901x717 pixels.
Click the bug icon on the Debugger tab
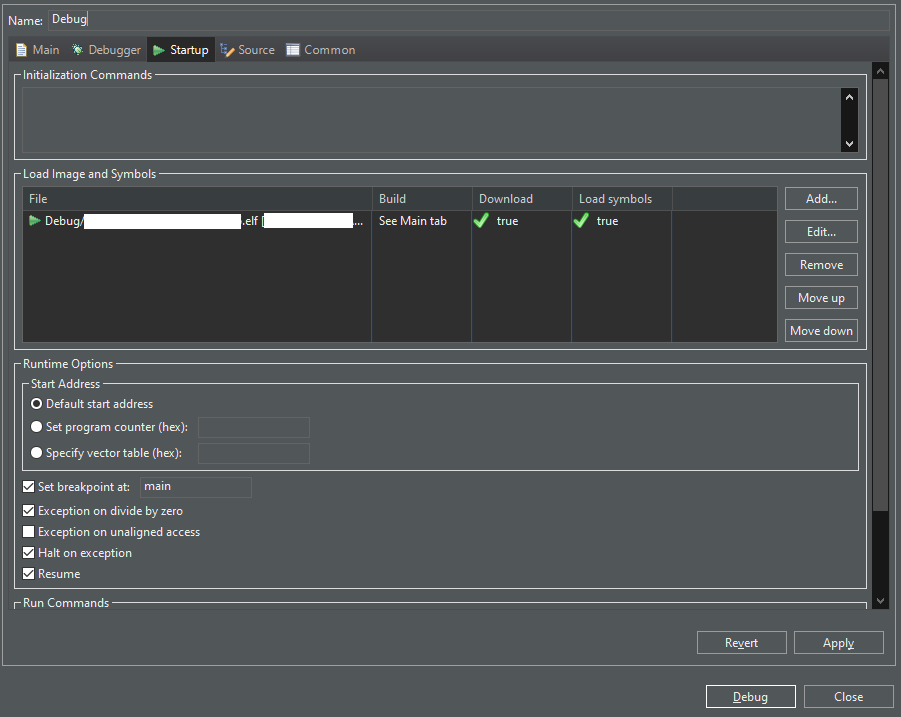coord(78,49)
